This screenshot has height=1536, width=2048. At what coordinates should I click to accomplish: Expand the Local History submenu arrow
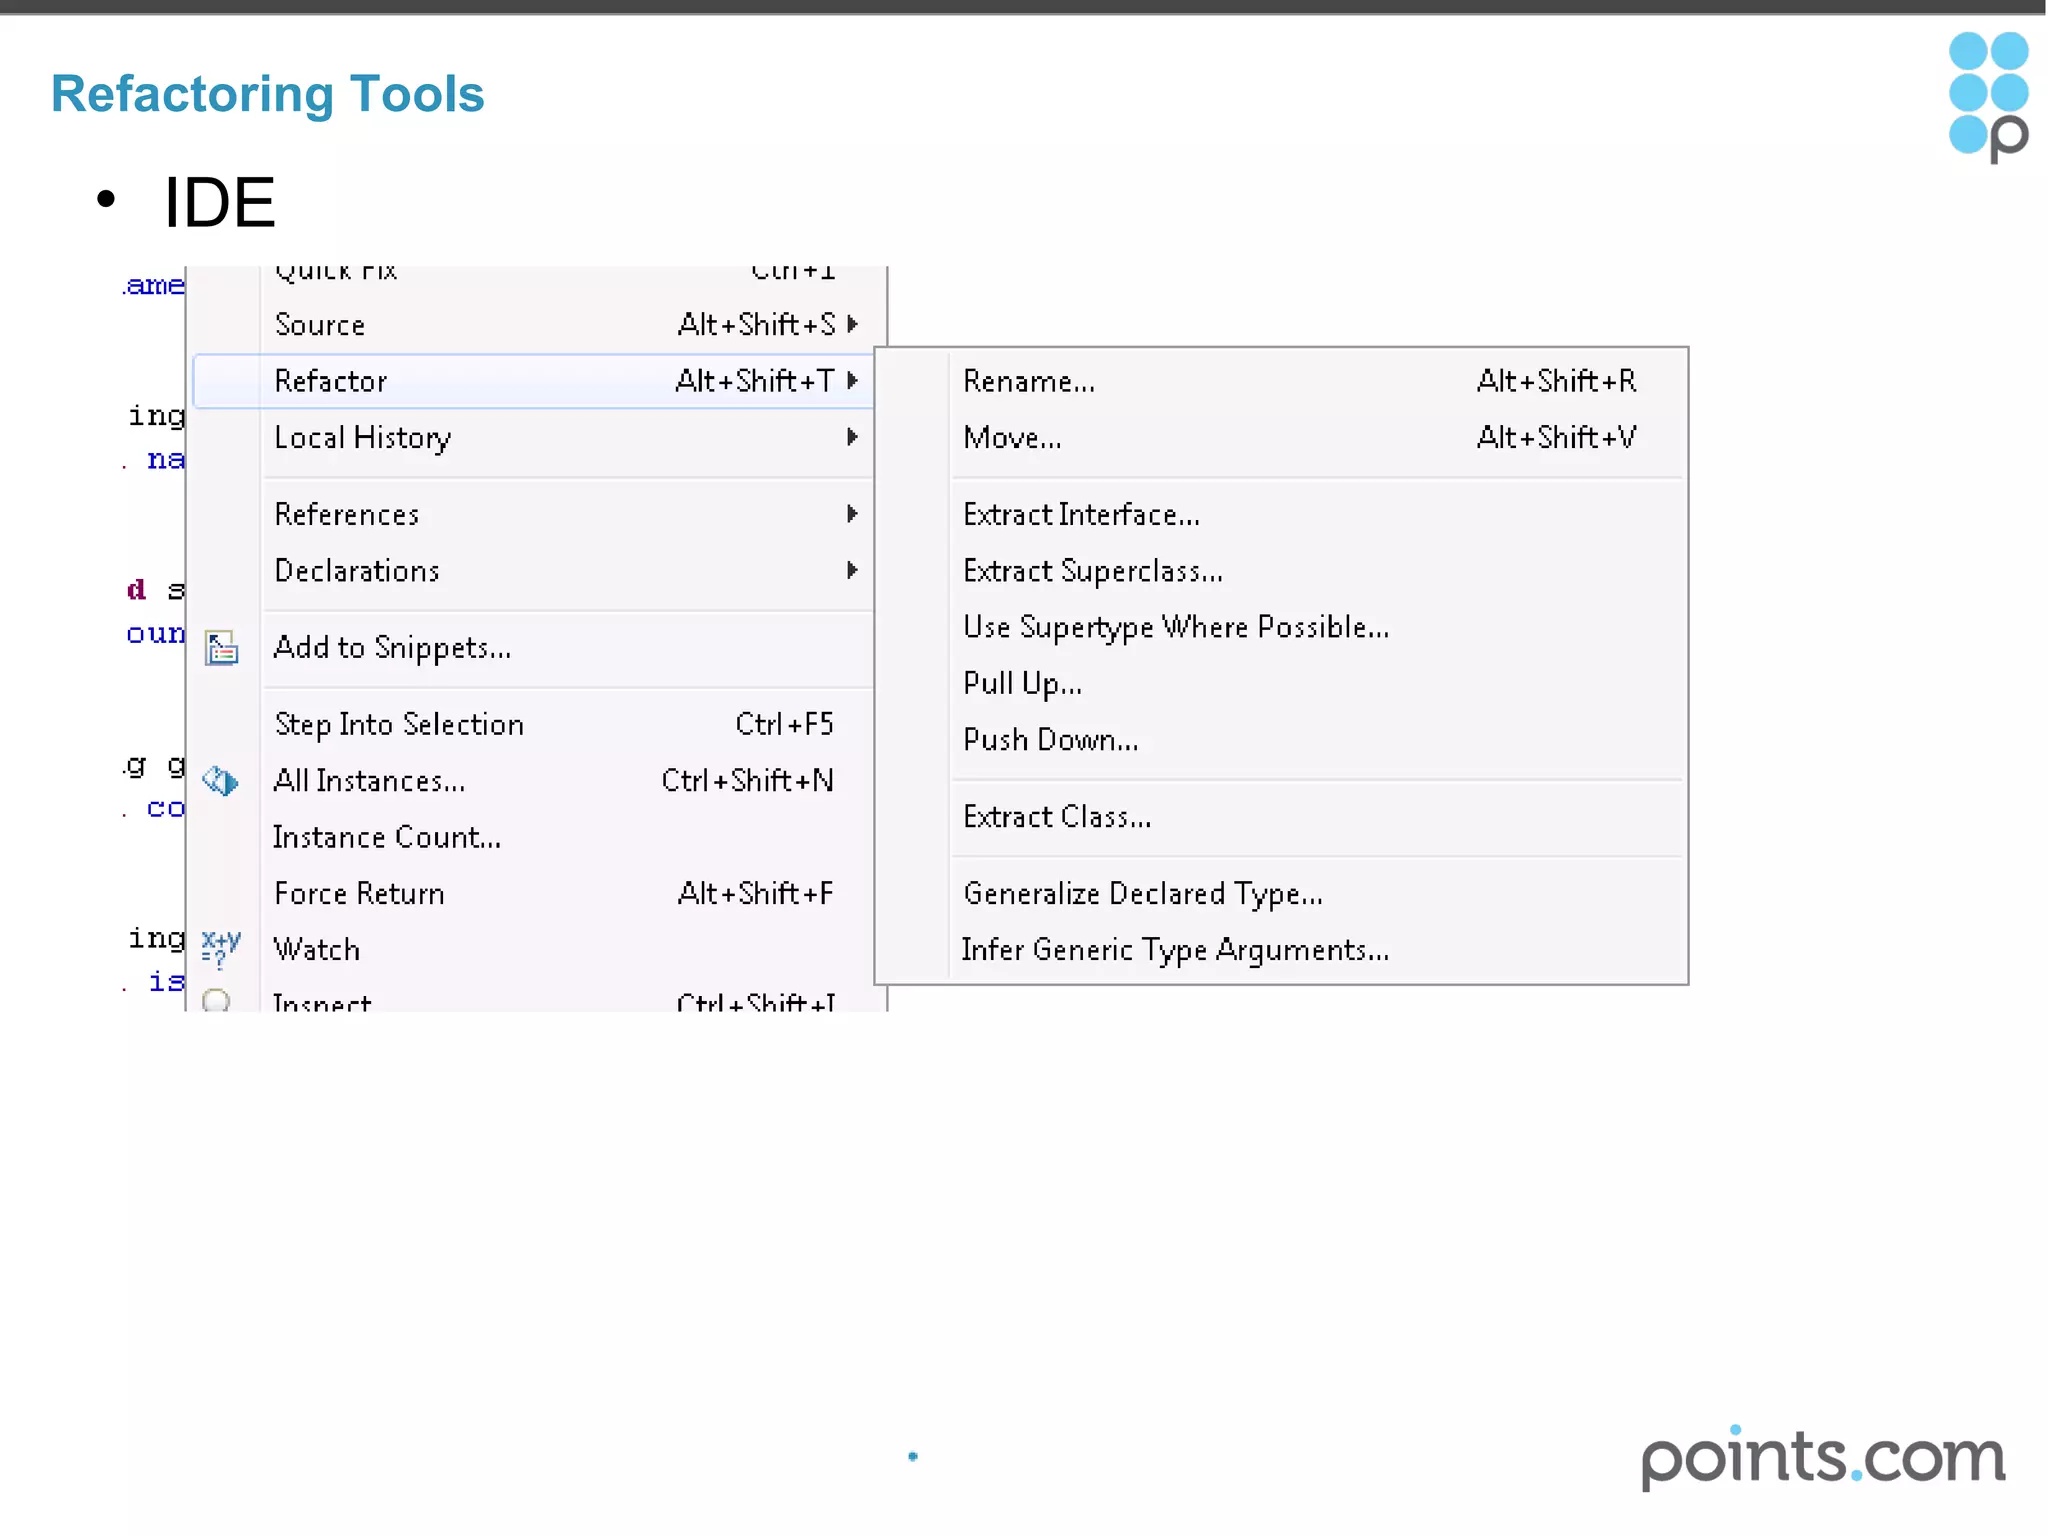[852, 437]
